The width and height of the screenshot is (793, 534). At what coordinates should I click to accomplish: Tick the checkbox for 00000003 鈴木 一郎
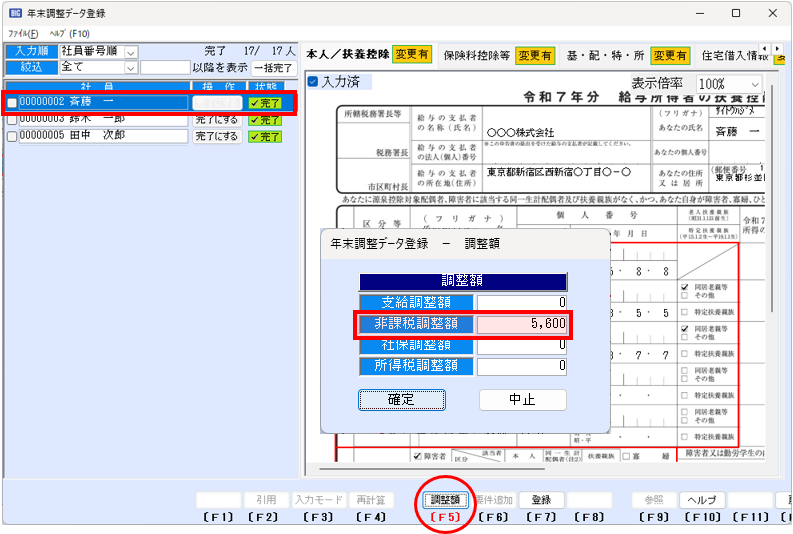tap(12, 119)
